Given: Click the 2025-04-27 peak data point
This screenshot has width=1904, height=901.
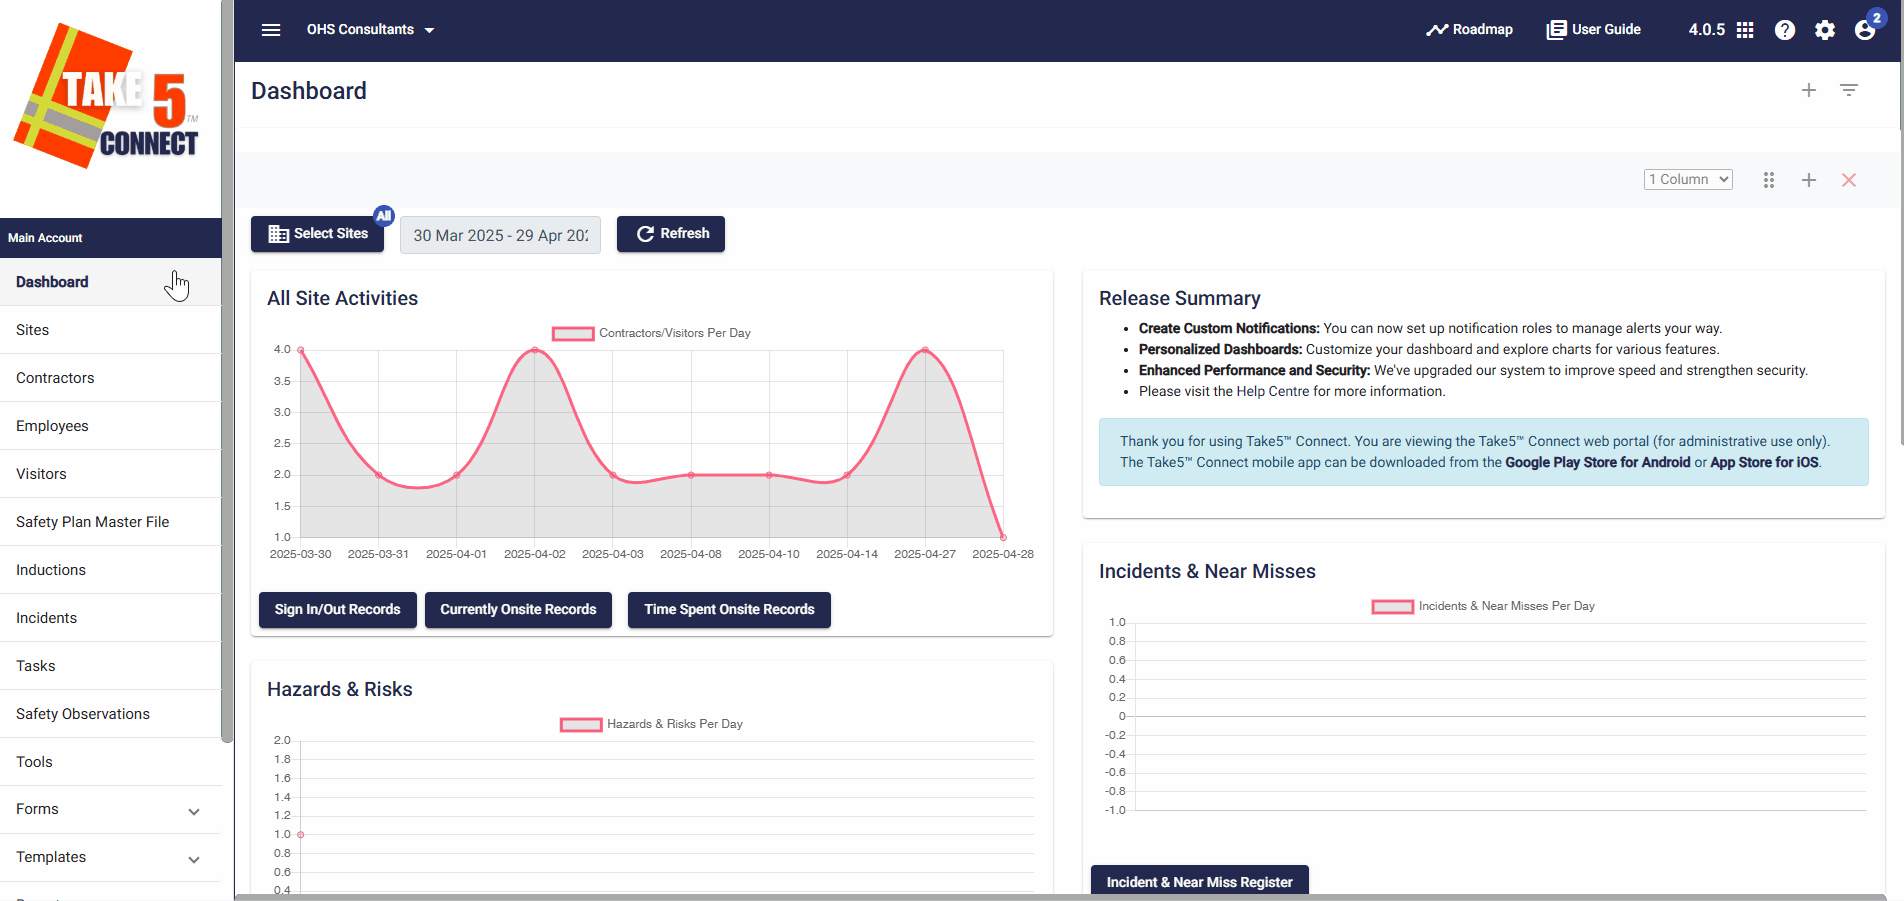Looking at the screenshot, I should 925,350.
